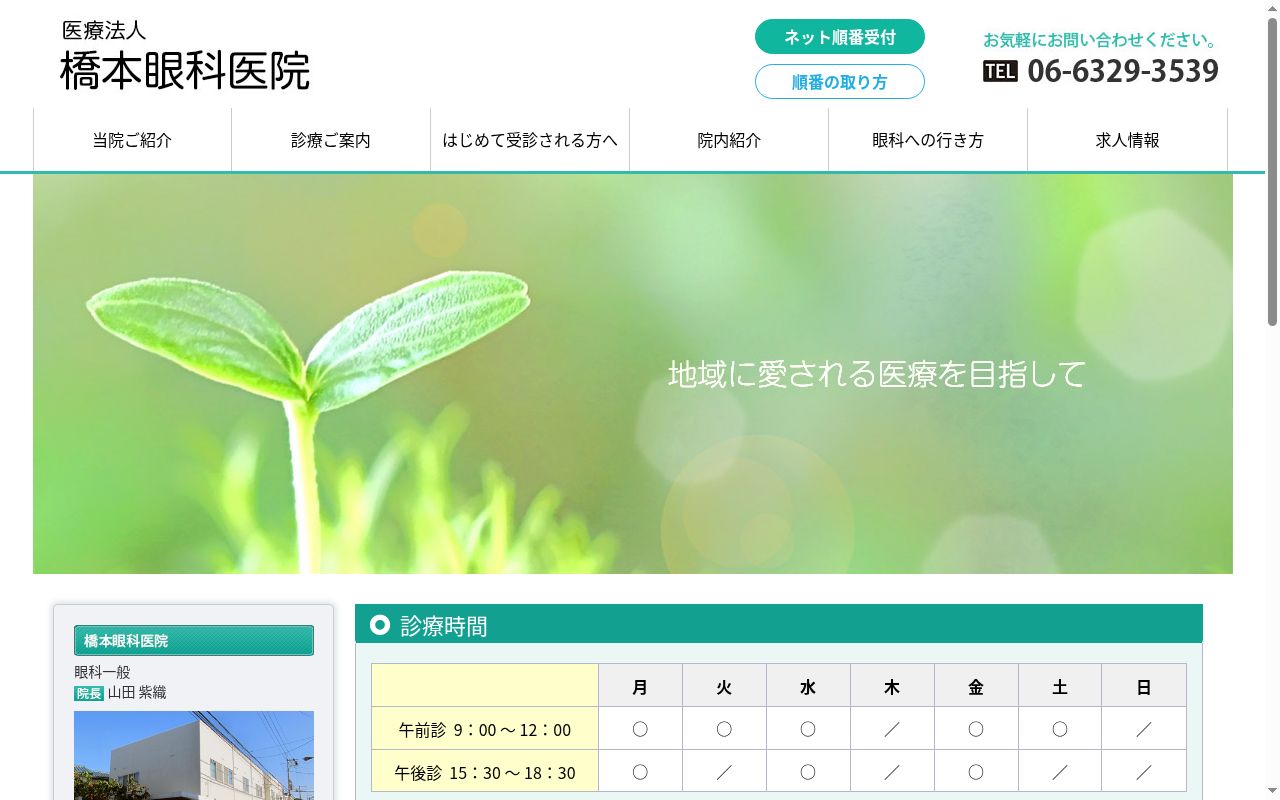Open the 求人情報 menu

(1128, 140)
